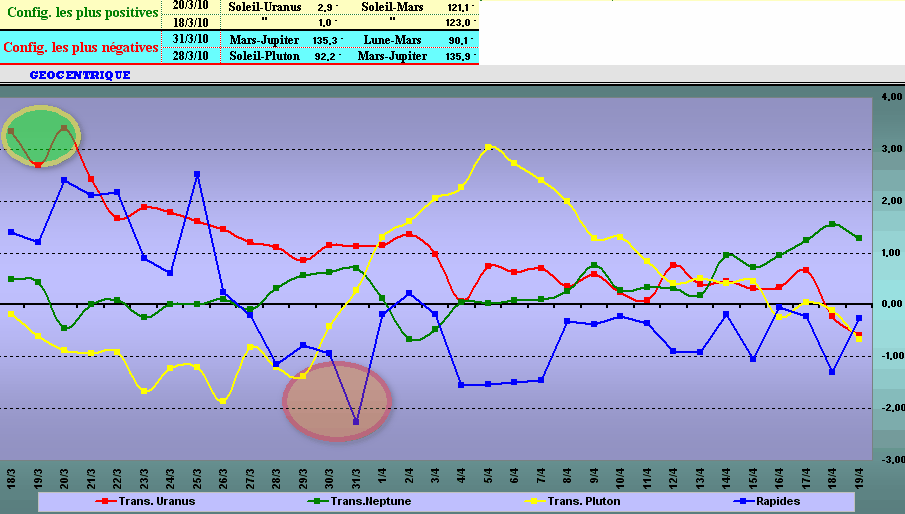The width and height of the screenshot is (905, 514).
Task: Select the 'Config. les plus négatives' row header
Action: click(x=82, y=47)
